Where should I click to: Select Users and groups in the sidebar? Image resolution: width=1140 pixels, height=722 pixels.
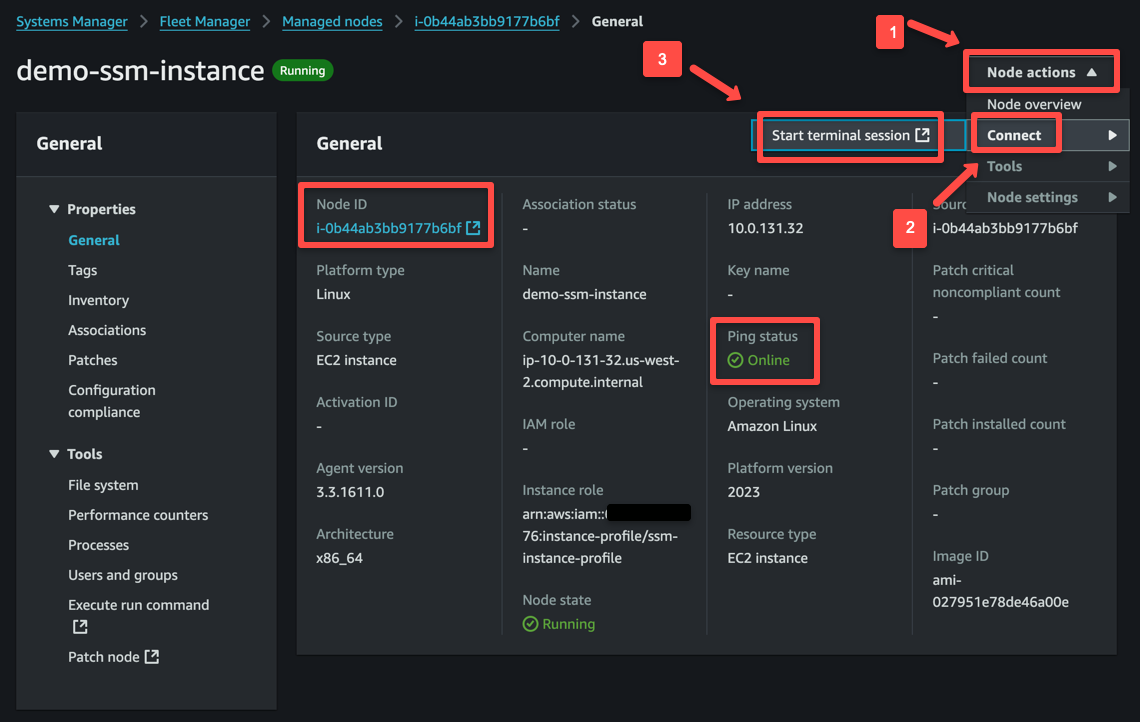coord(122,575)
